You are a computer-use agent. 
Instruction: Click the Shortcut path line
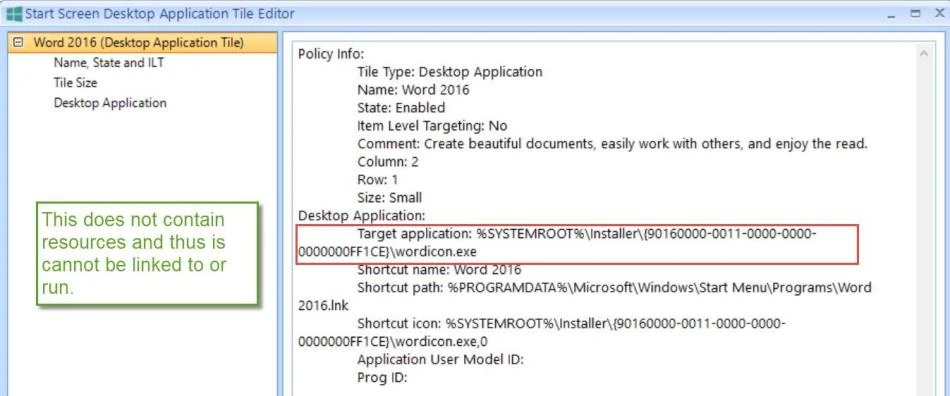click(x=585, y=297)
